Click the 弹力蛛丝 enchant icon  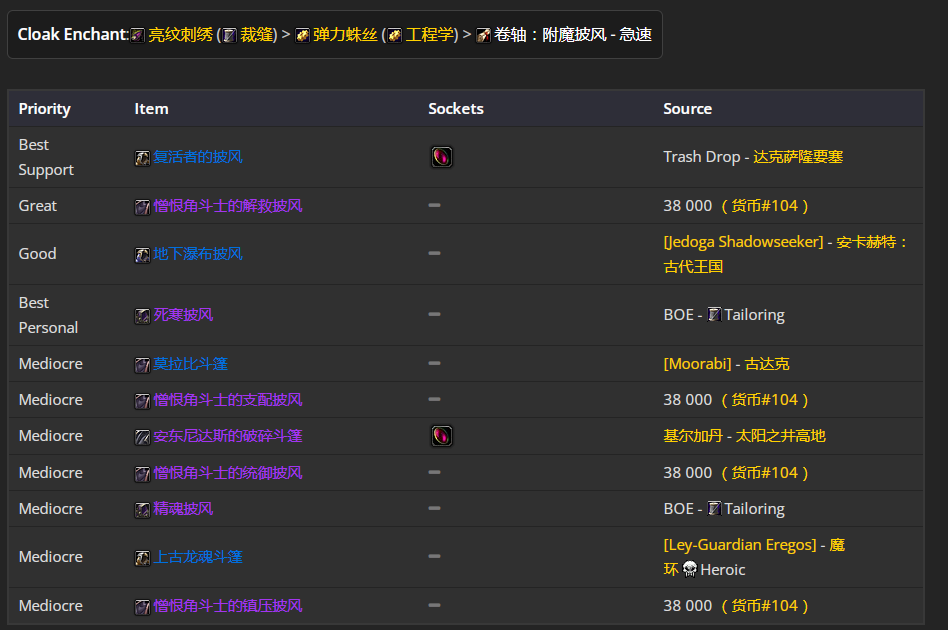pos(302,36)
